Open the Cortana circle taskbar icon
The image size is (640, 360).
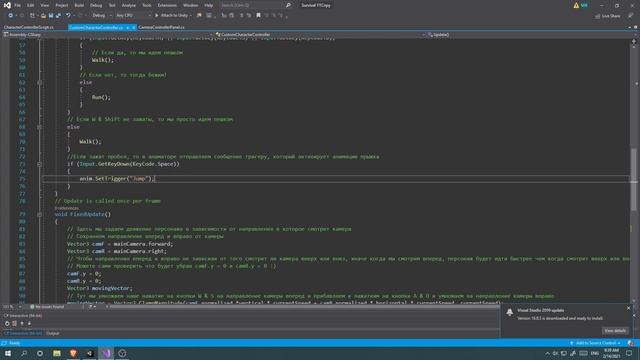pyautogui.click(x=40, y=353)
